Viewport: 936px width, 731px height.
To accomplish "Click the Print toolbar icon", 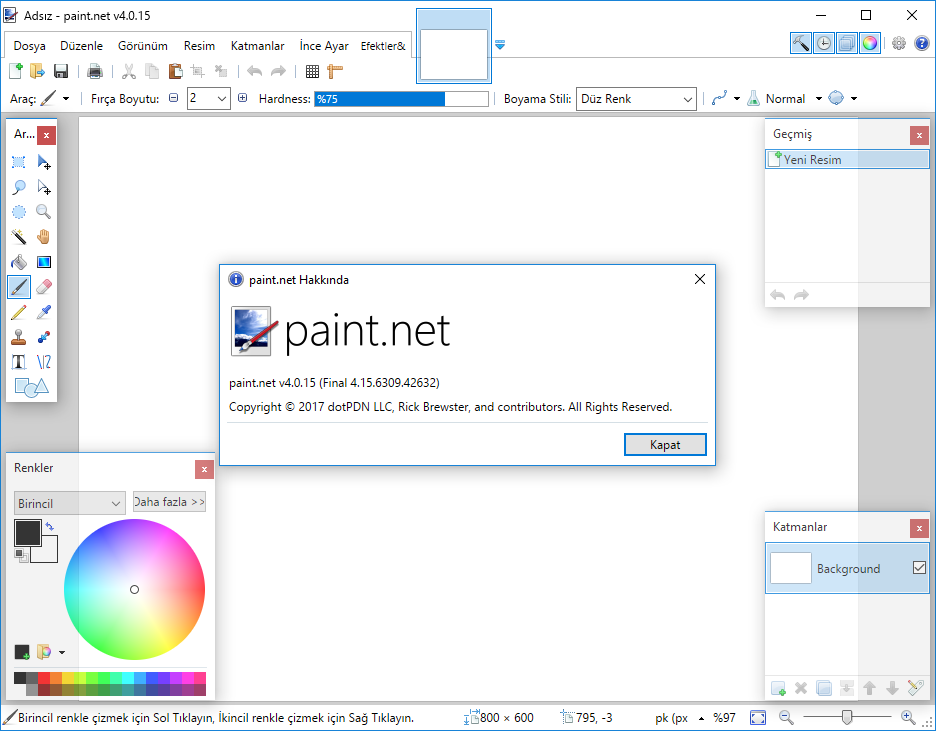I will [x=95, y=72].
